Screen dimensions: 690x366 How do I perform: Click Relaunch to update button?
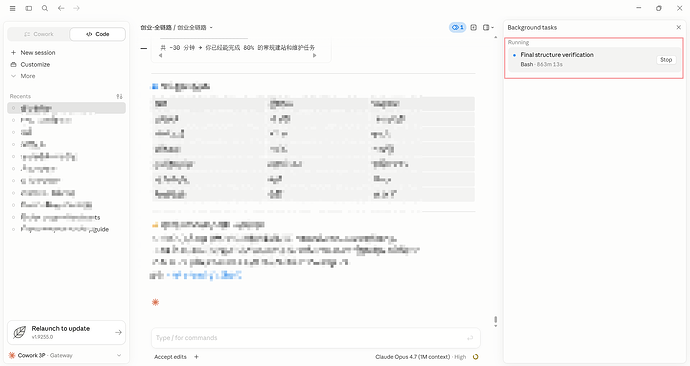[66, 332]
